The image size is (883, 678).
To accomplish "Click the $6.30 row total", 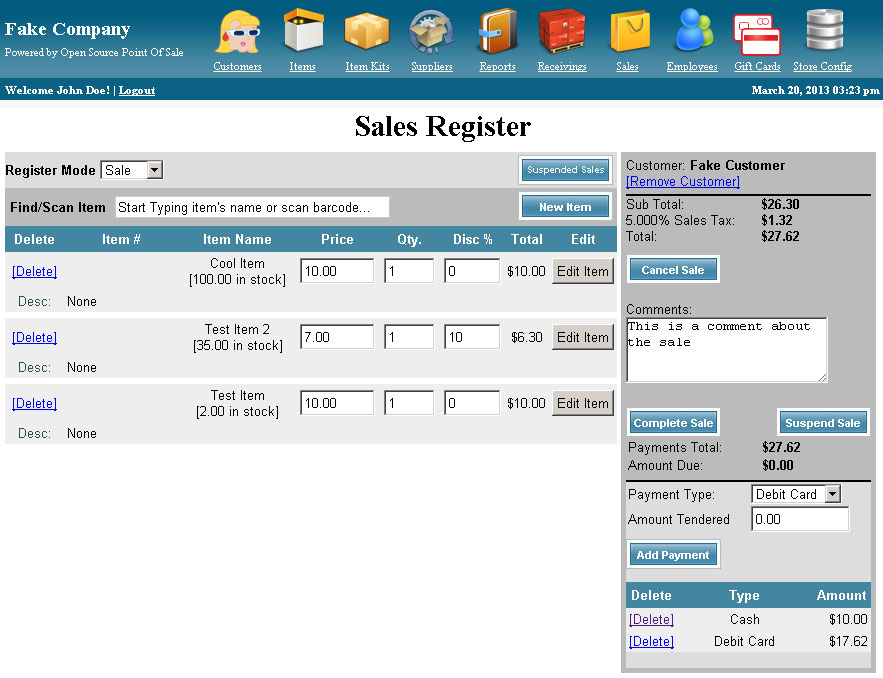I will pos(527,337).
